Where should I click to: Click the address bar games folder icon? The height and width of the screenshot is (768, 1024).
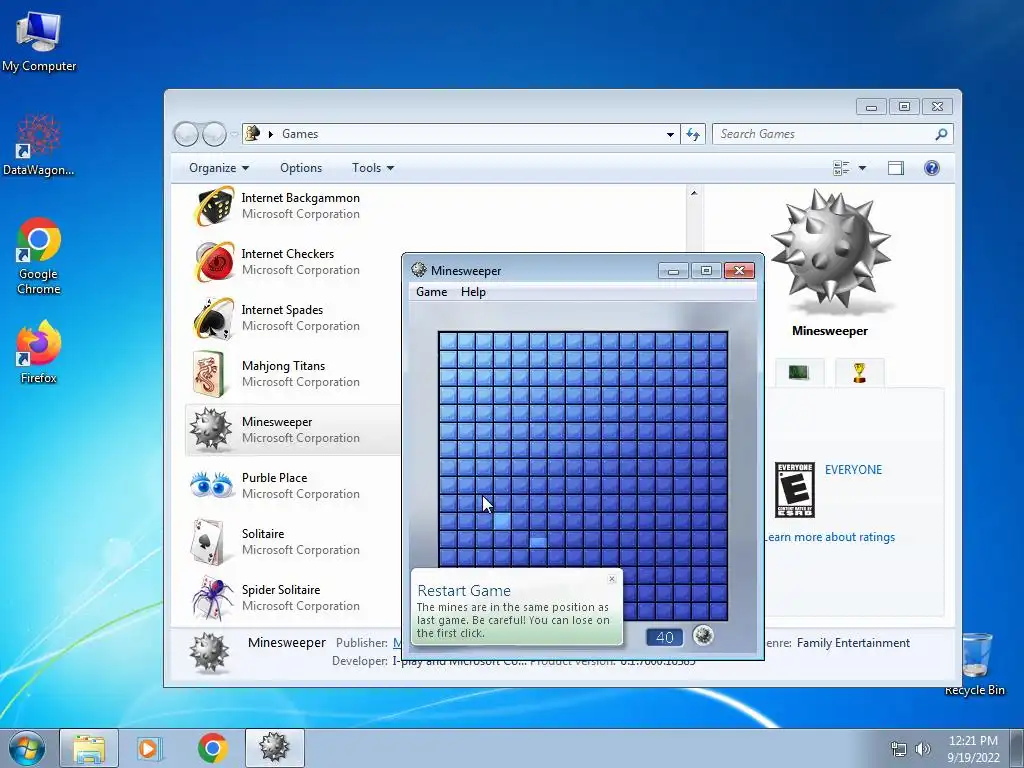pos(253,134)
